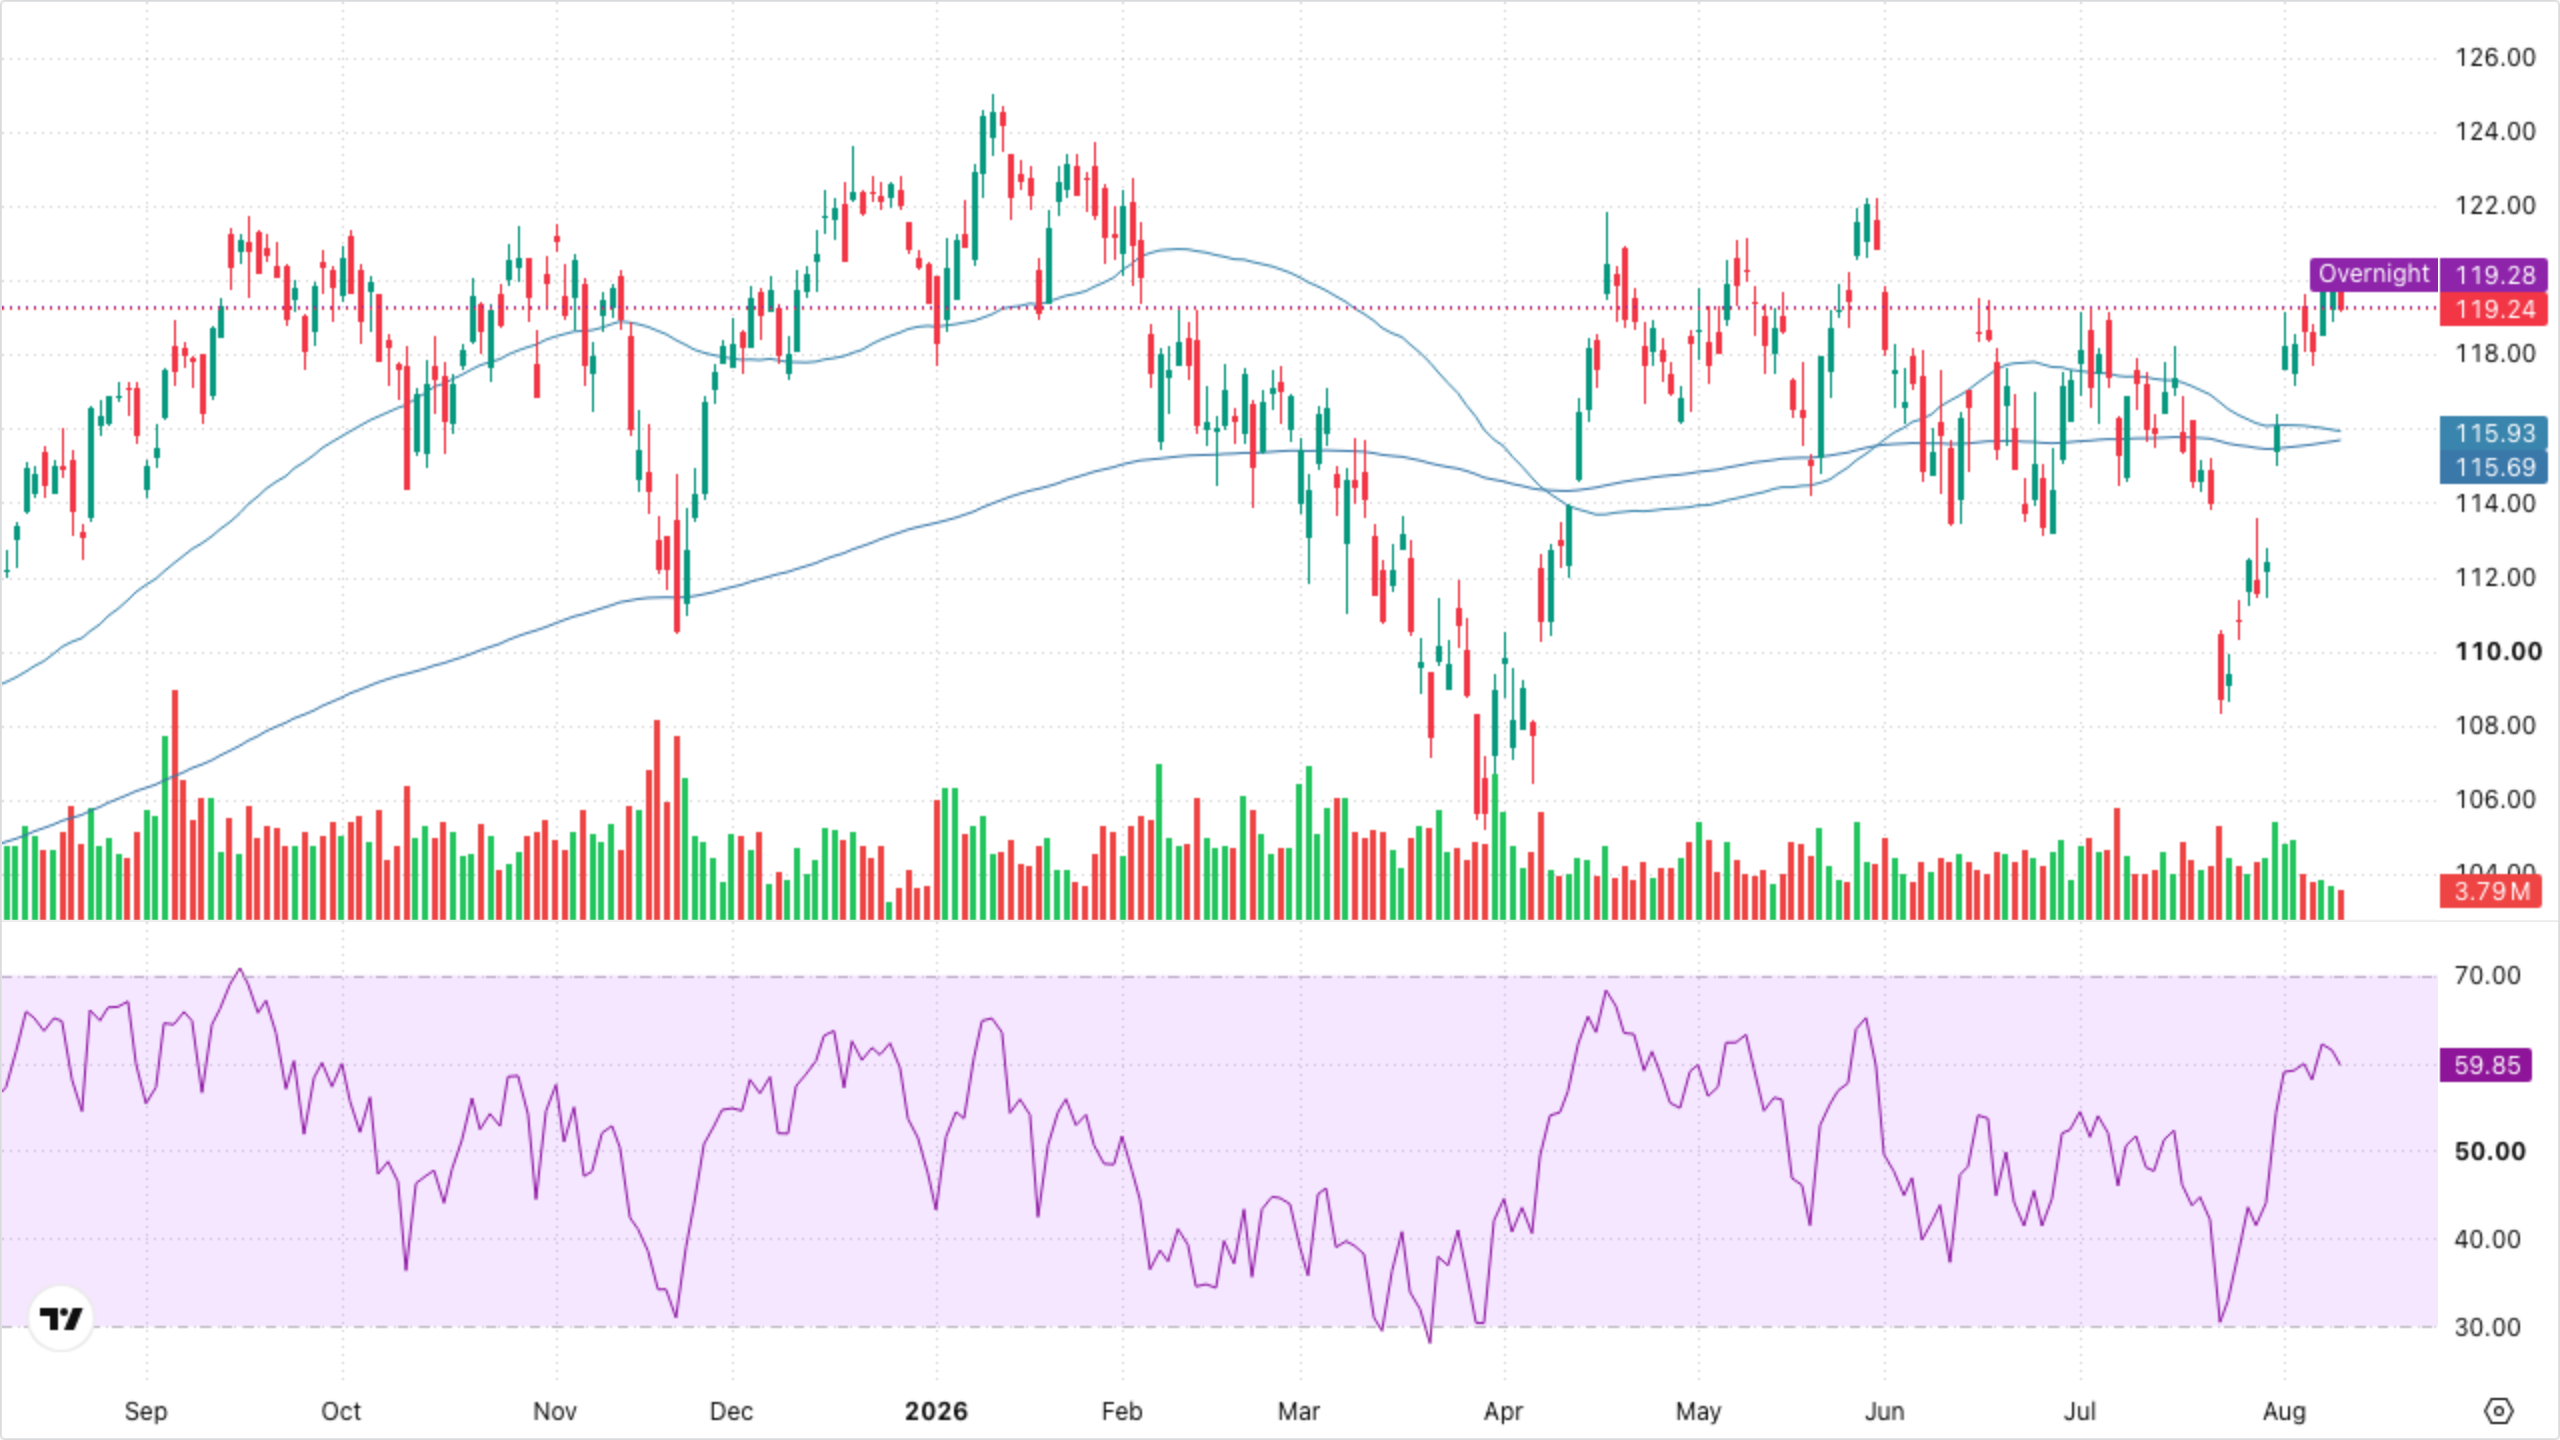Select the 30.00 RSI oversold level label
Screen dimensions: 2560x1440
pos(2487,1327)
